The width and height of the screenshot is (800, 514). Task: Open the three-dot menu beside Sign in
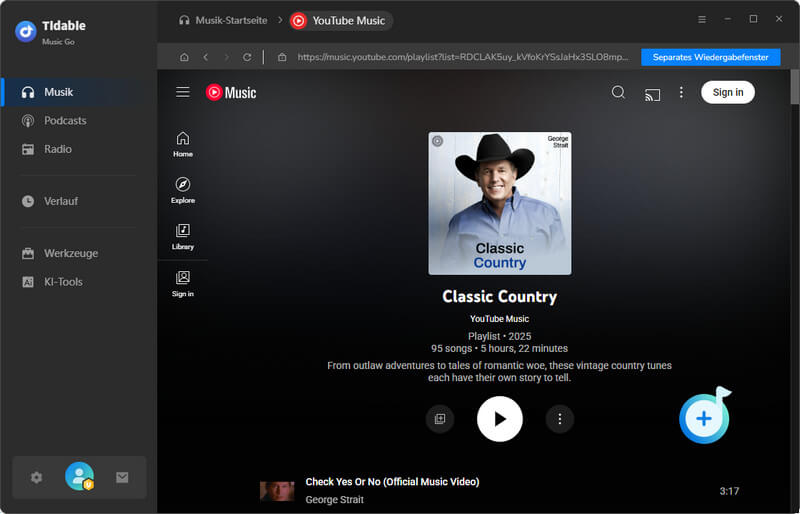pos(681,92)
